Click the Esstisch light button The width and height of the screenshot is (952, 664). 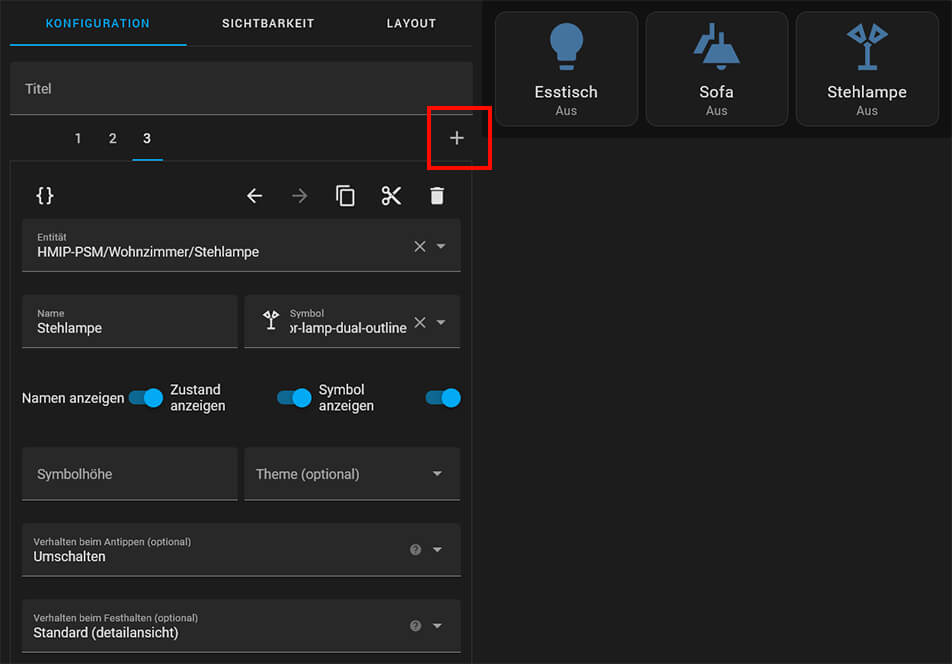coord(566,69)
